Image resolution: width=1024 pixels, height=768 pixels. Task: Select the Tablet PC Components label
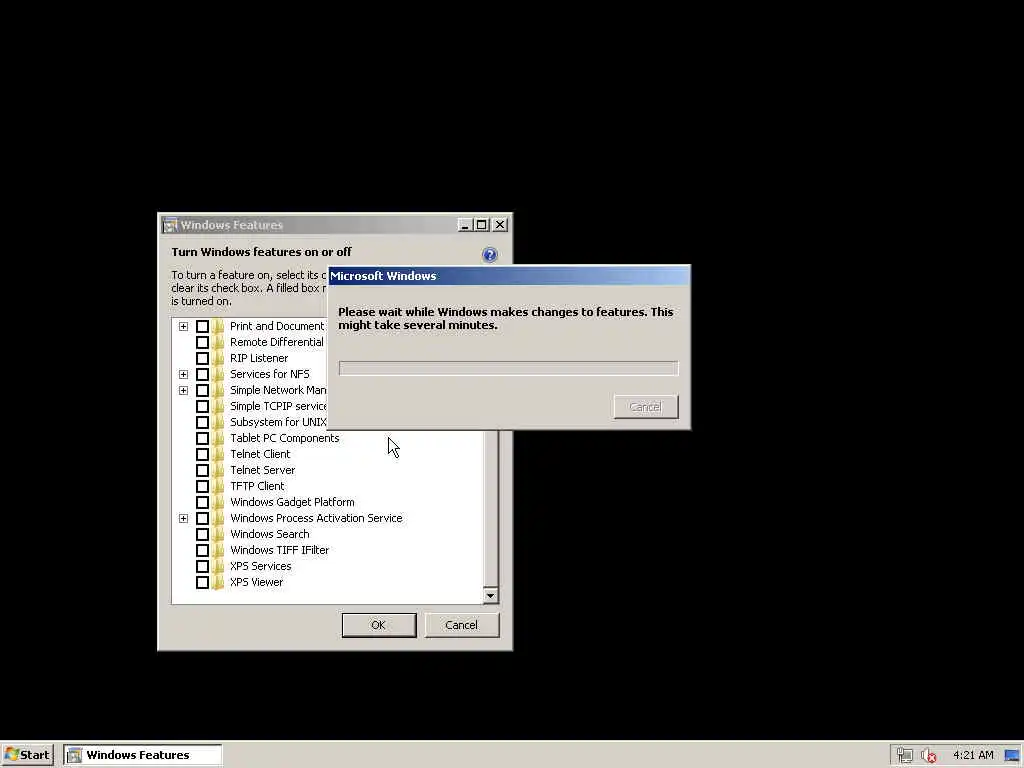285,438
